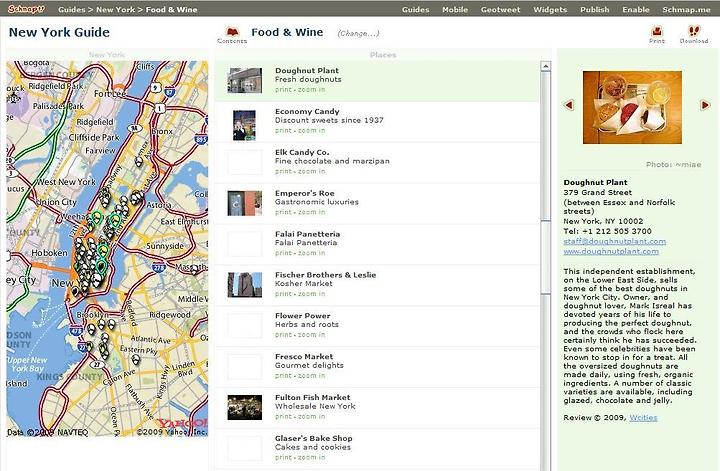Click (Change...) next to Food & Wine
Viewport: 720px width, 471px height.
358,33
